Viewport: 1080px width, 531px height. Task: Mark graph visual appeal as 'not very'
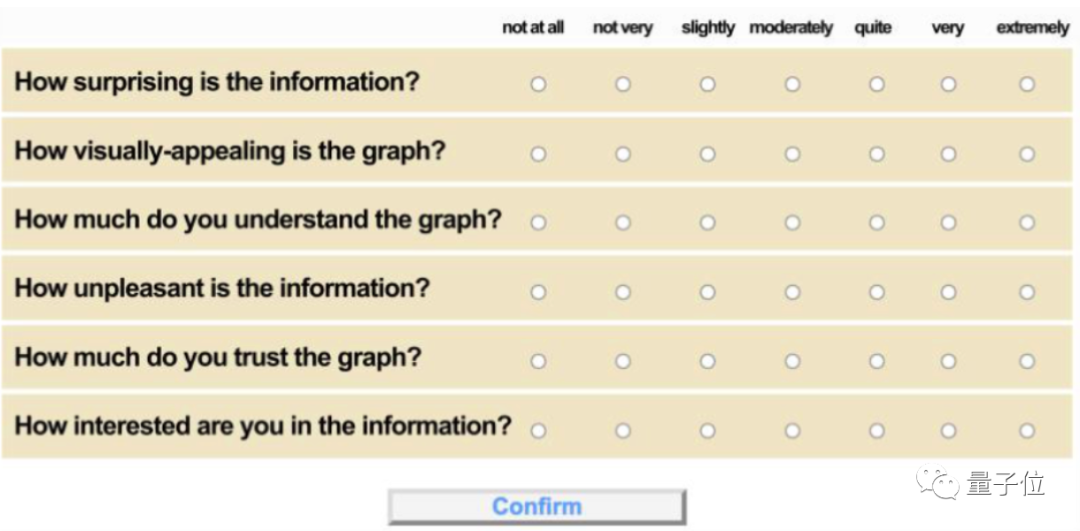pos(623,154)
